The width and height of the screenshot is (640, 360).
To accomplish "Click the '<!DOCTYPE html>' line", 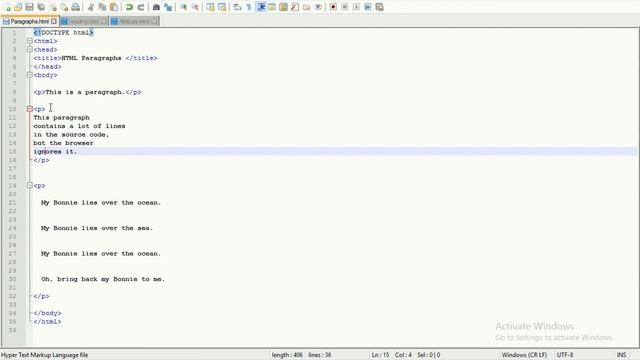I will tap(63, 32).
